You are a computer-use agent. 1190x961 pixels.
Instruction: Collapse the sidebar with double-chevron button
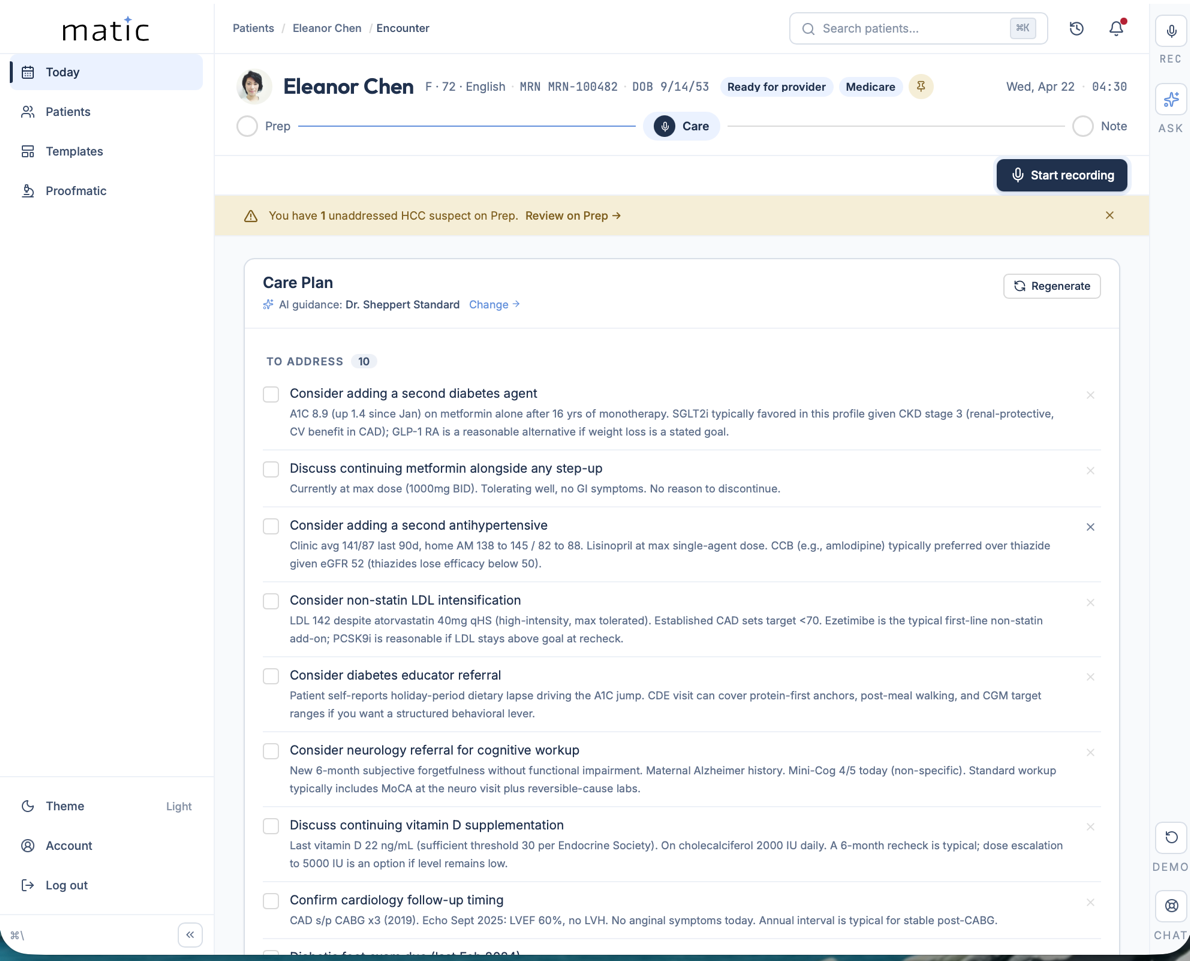coord(190,934)
